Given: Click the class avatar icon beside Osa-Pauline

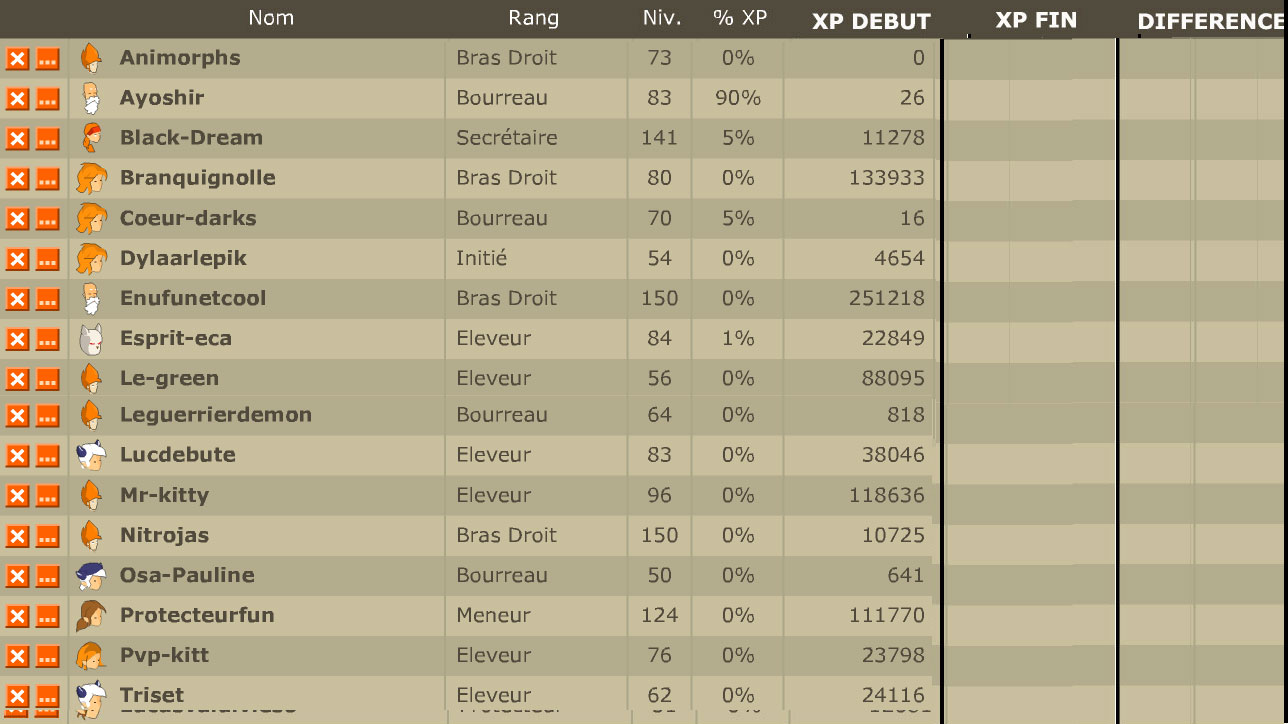Looking at the screenshot, I should (91, 575).
